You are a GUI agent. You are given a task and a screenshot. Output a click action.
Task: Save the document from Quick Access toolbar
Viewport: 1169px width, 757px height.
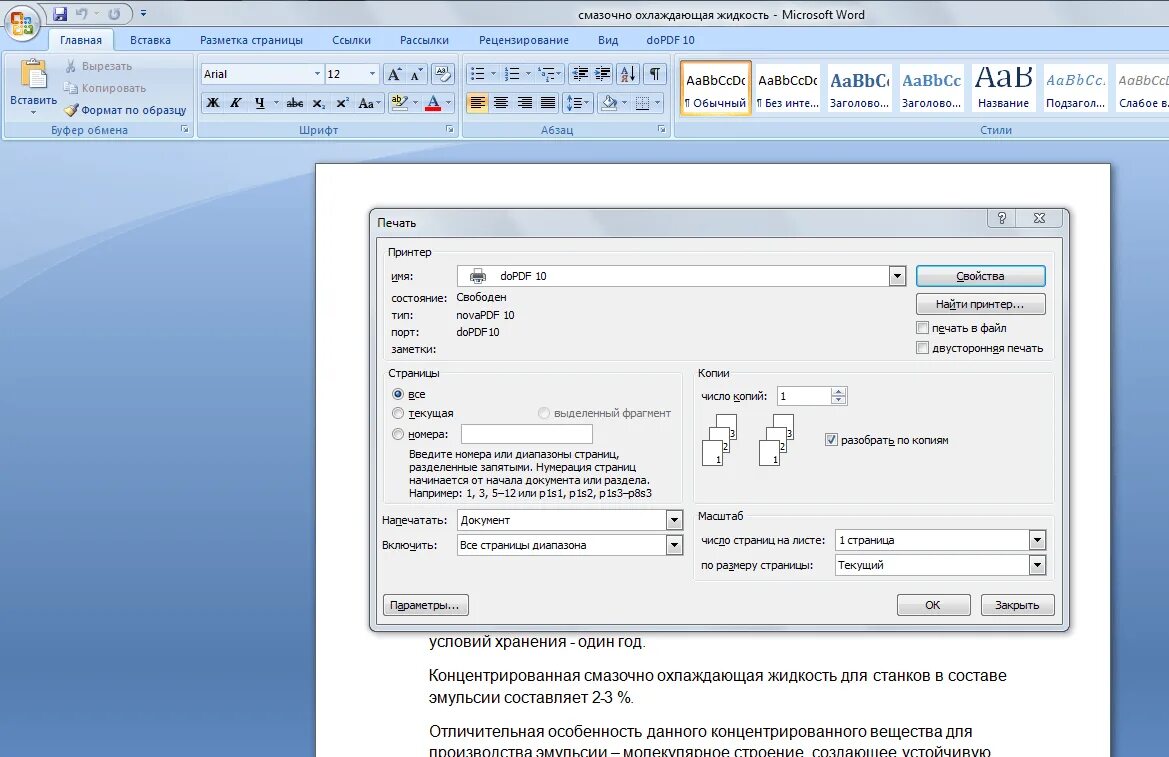(60, 13)
